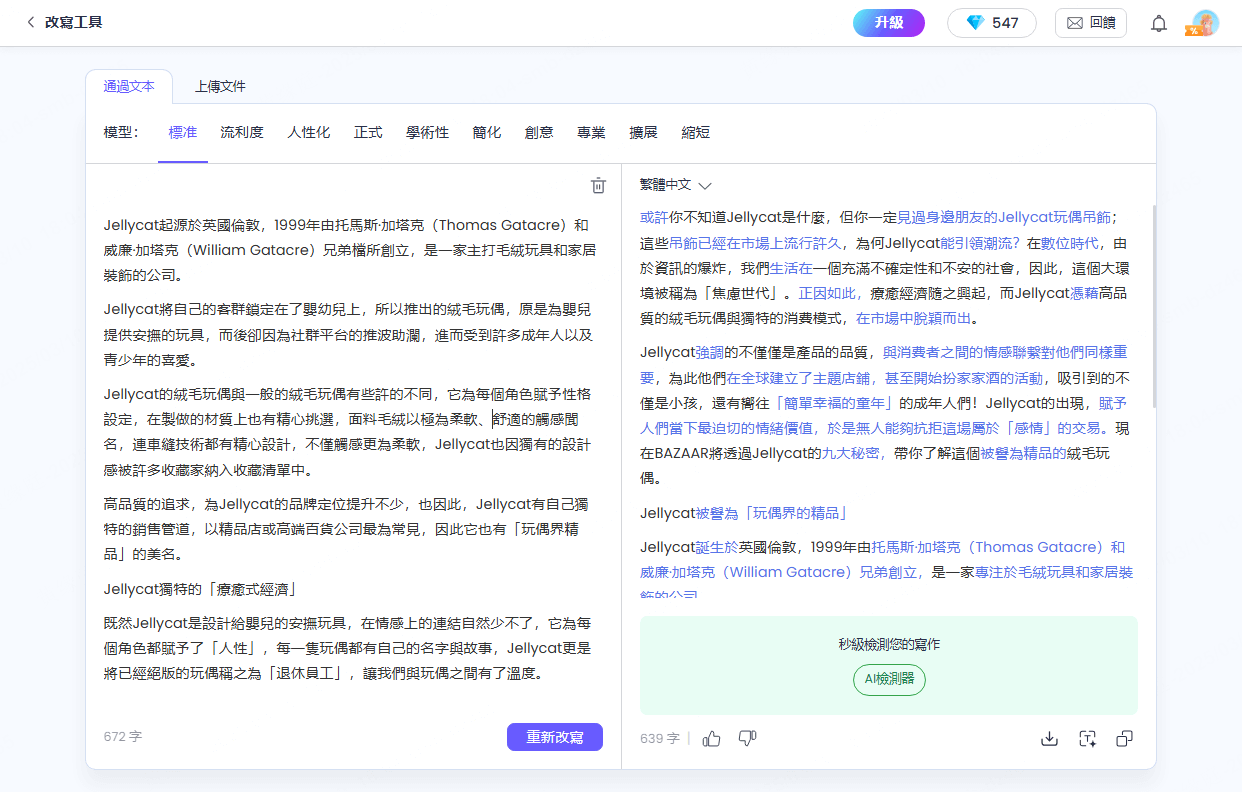Click the highlighted phrase 在市場中脫穎而出
The width and height of the screenshot is (1242, 792).
pos(916,319)
